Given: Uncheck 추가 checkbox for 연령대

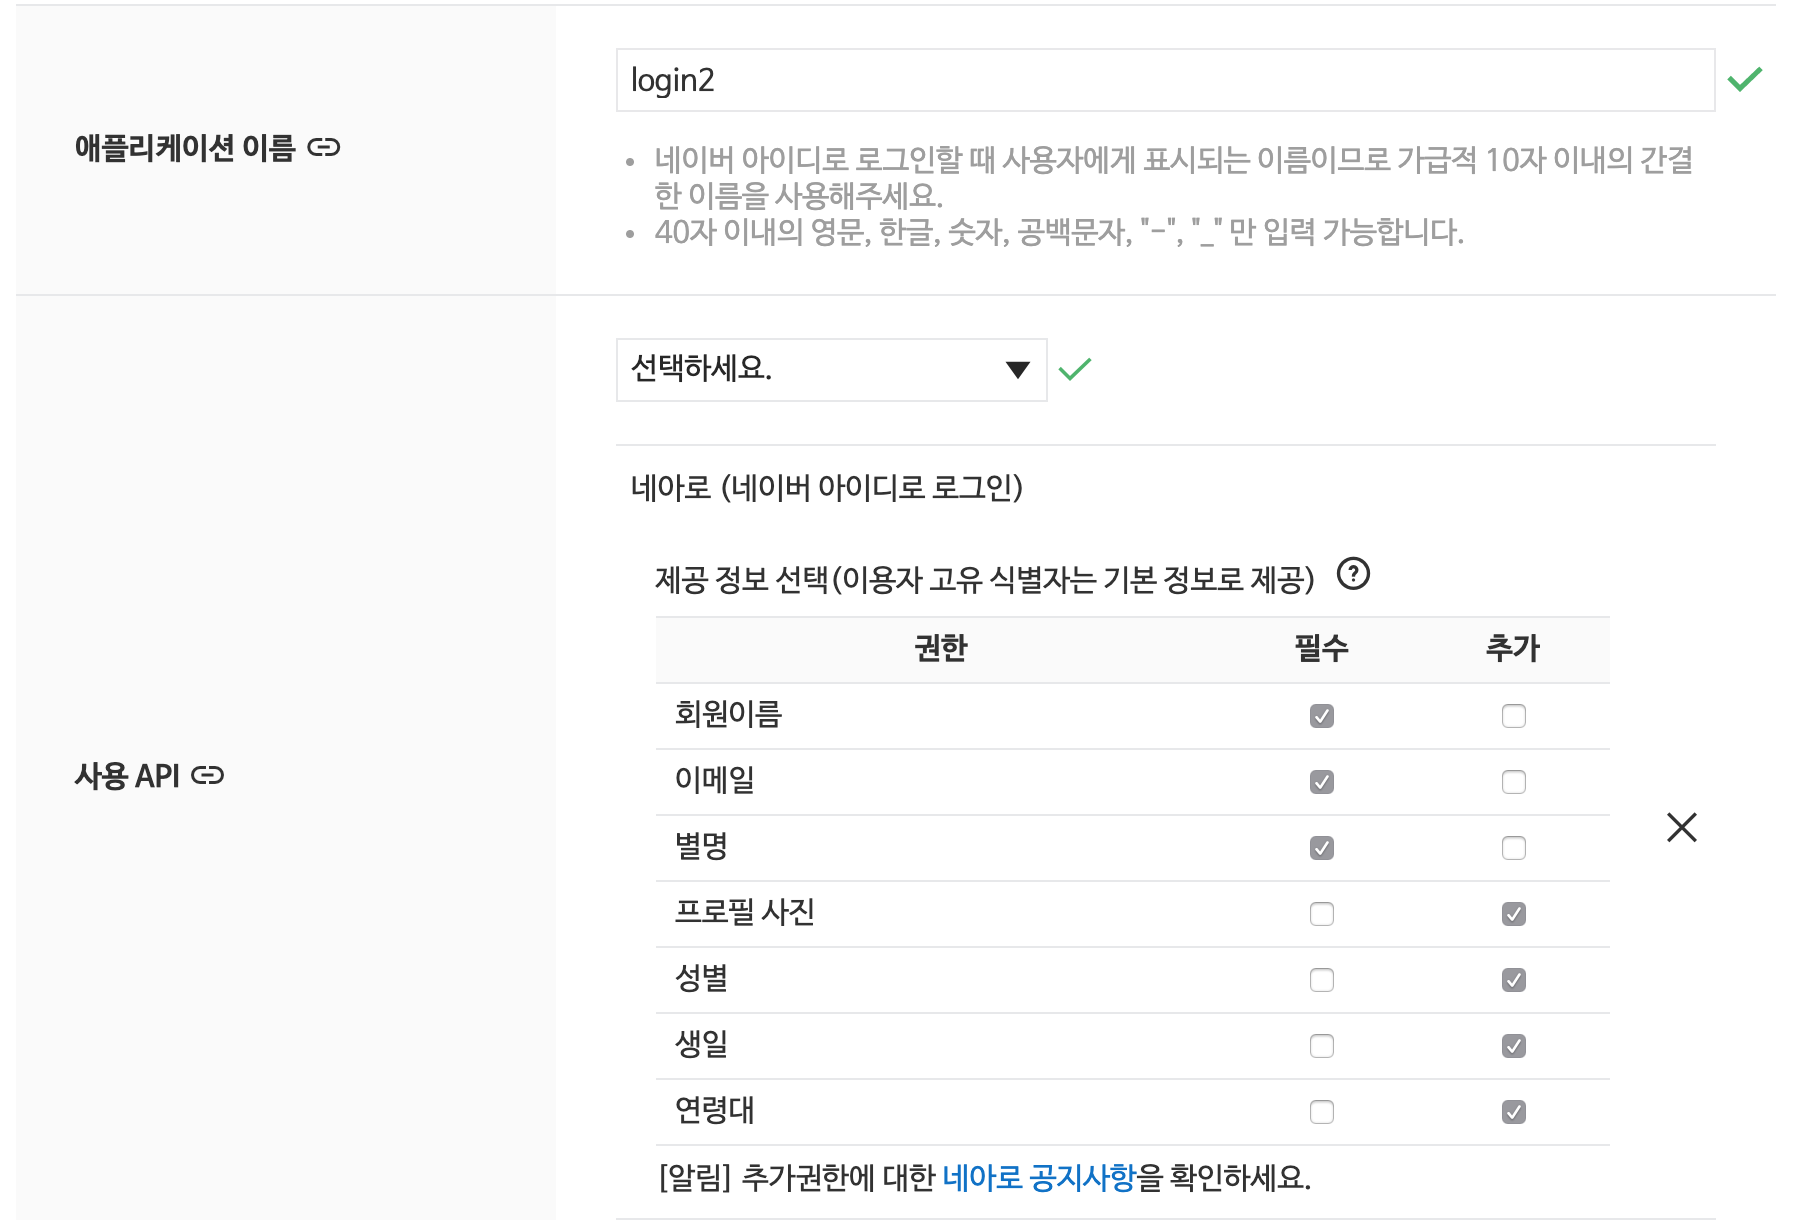Looking at the screenshot, I should click(x=1513, y=1112).
